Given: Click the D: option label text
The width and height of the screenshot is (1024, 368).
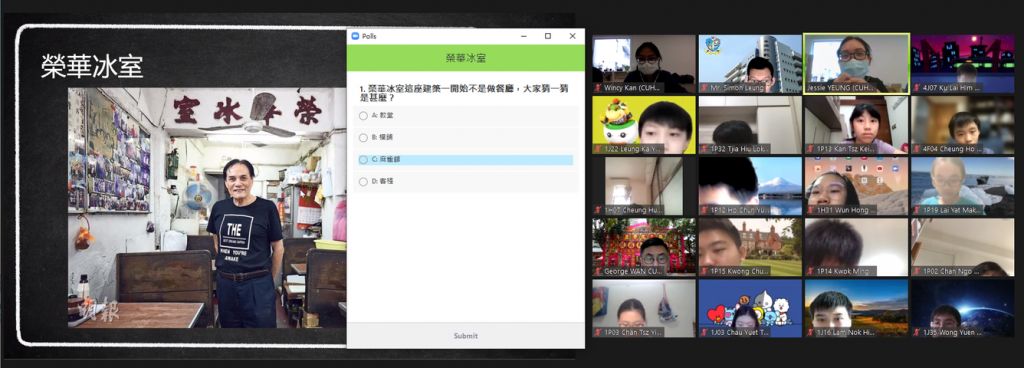Looking at the screenshot, I should point(383,182).
